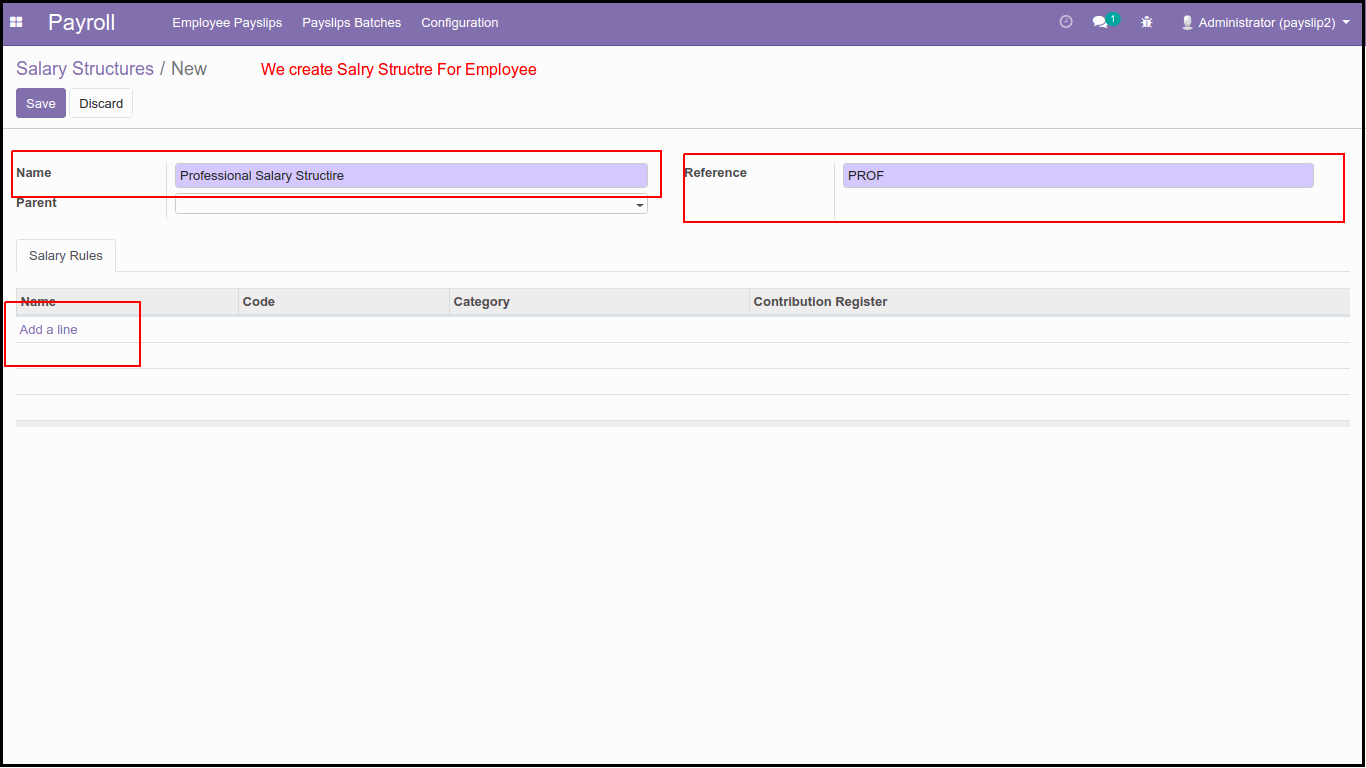The image size is (1366, 768).
Task: Sort by the Name column header in the table
Action: [x=127, y=302]
